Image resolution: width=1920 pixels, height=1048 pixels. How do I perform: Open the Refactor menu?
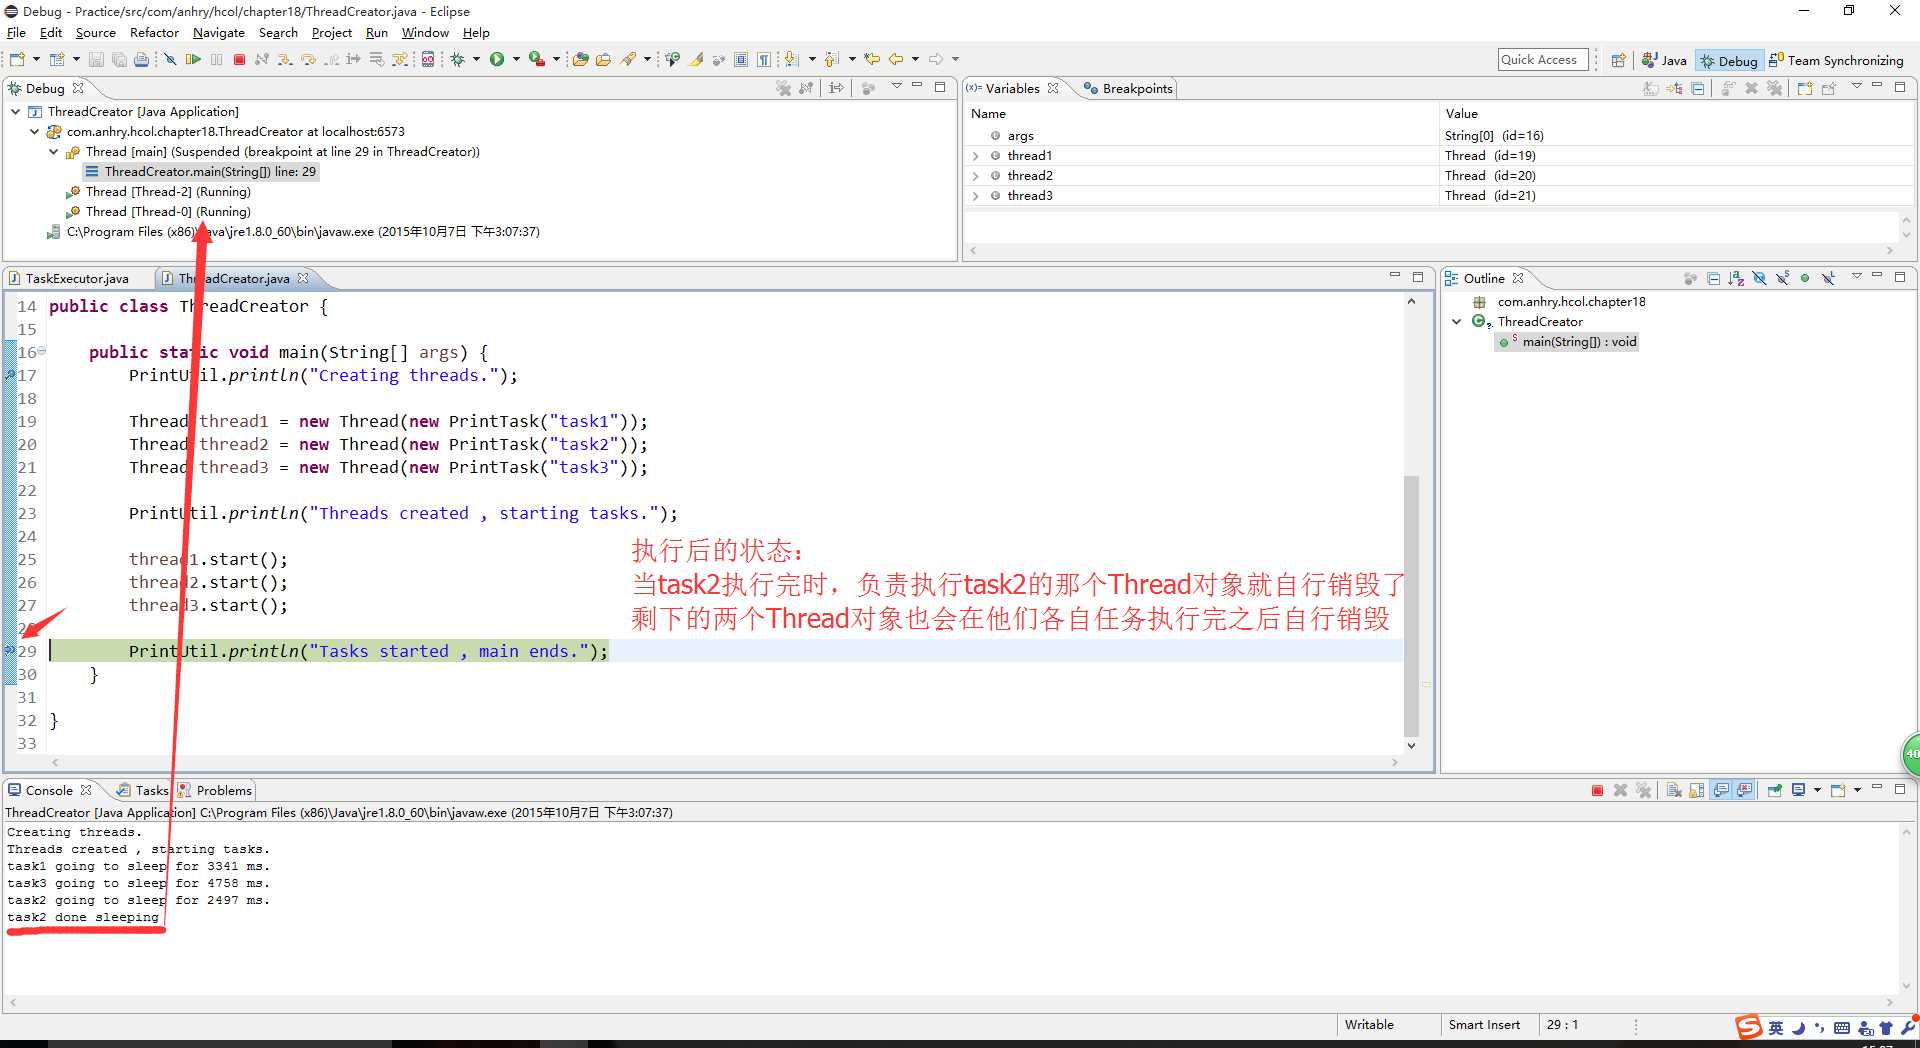click(154, 33)
